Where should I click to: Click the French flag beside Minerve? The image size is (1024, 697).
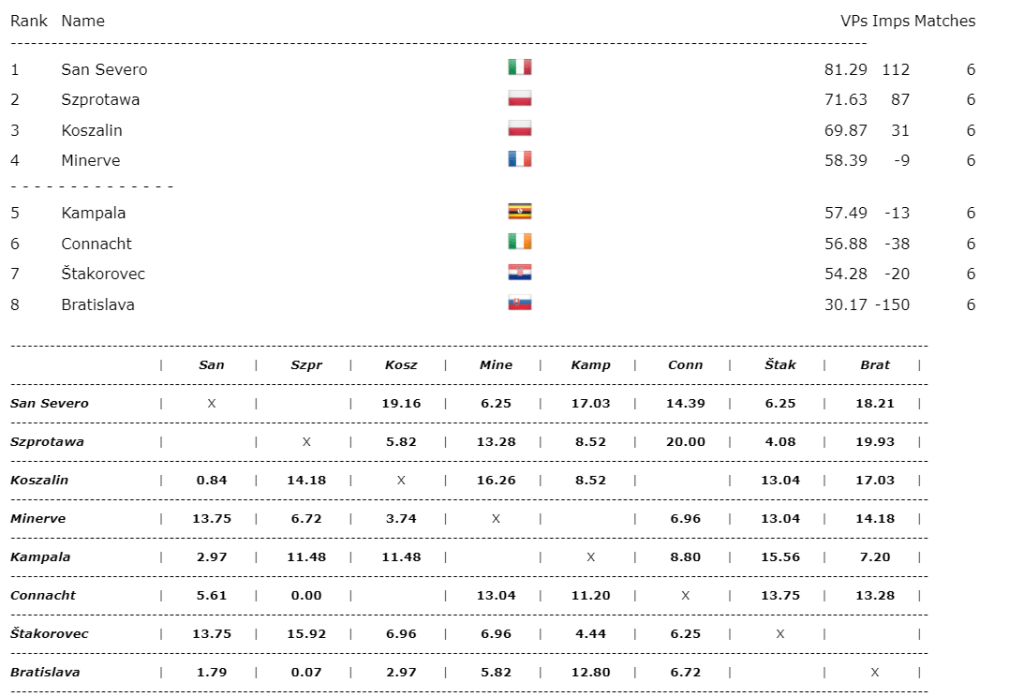click(519, 159)
